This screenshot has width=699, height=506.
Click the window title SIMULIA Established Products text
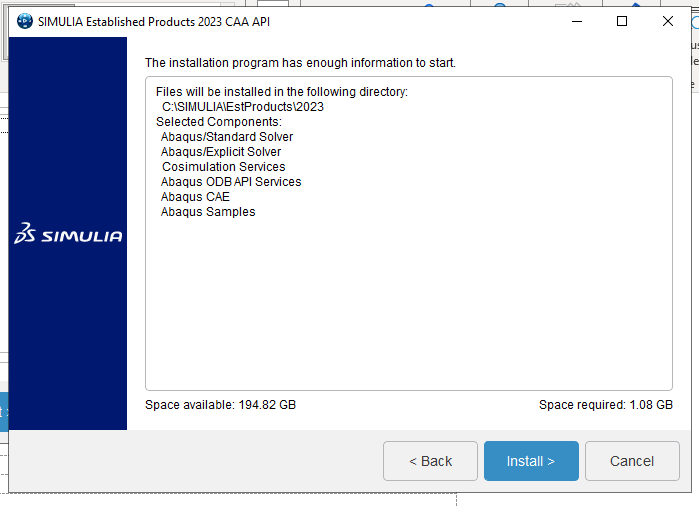coord(154,22)
